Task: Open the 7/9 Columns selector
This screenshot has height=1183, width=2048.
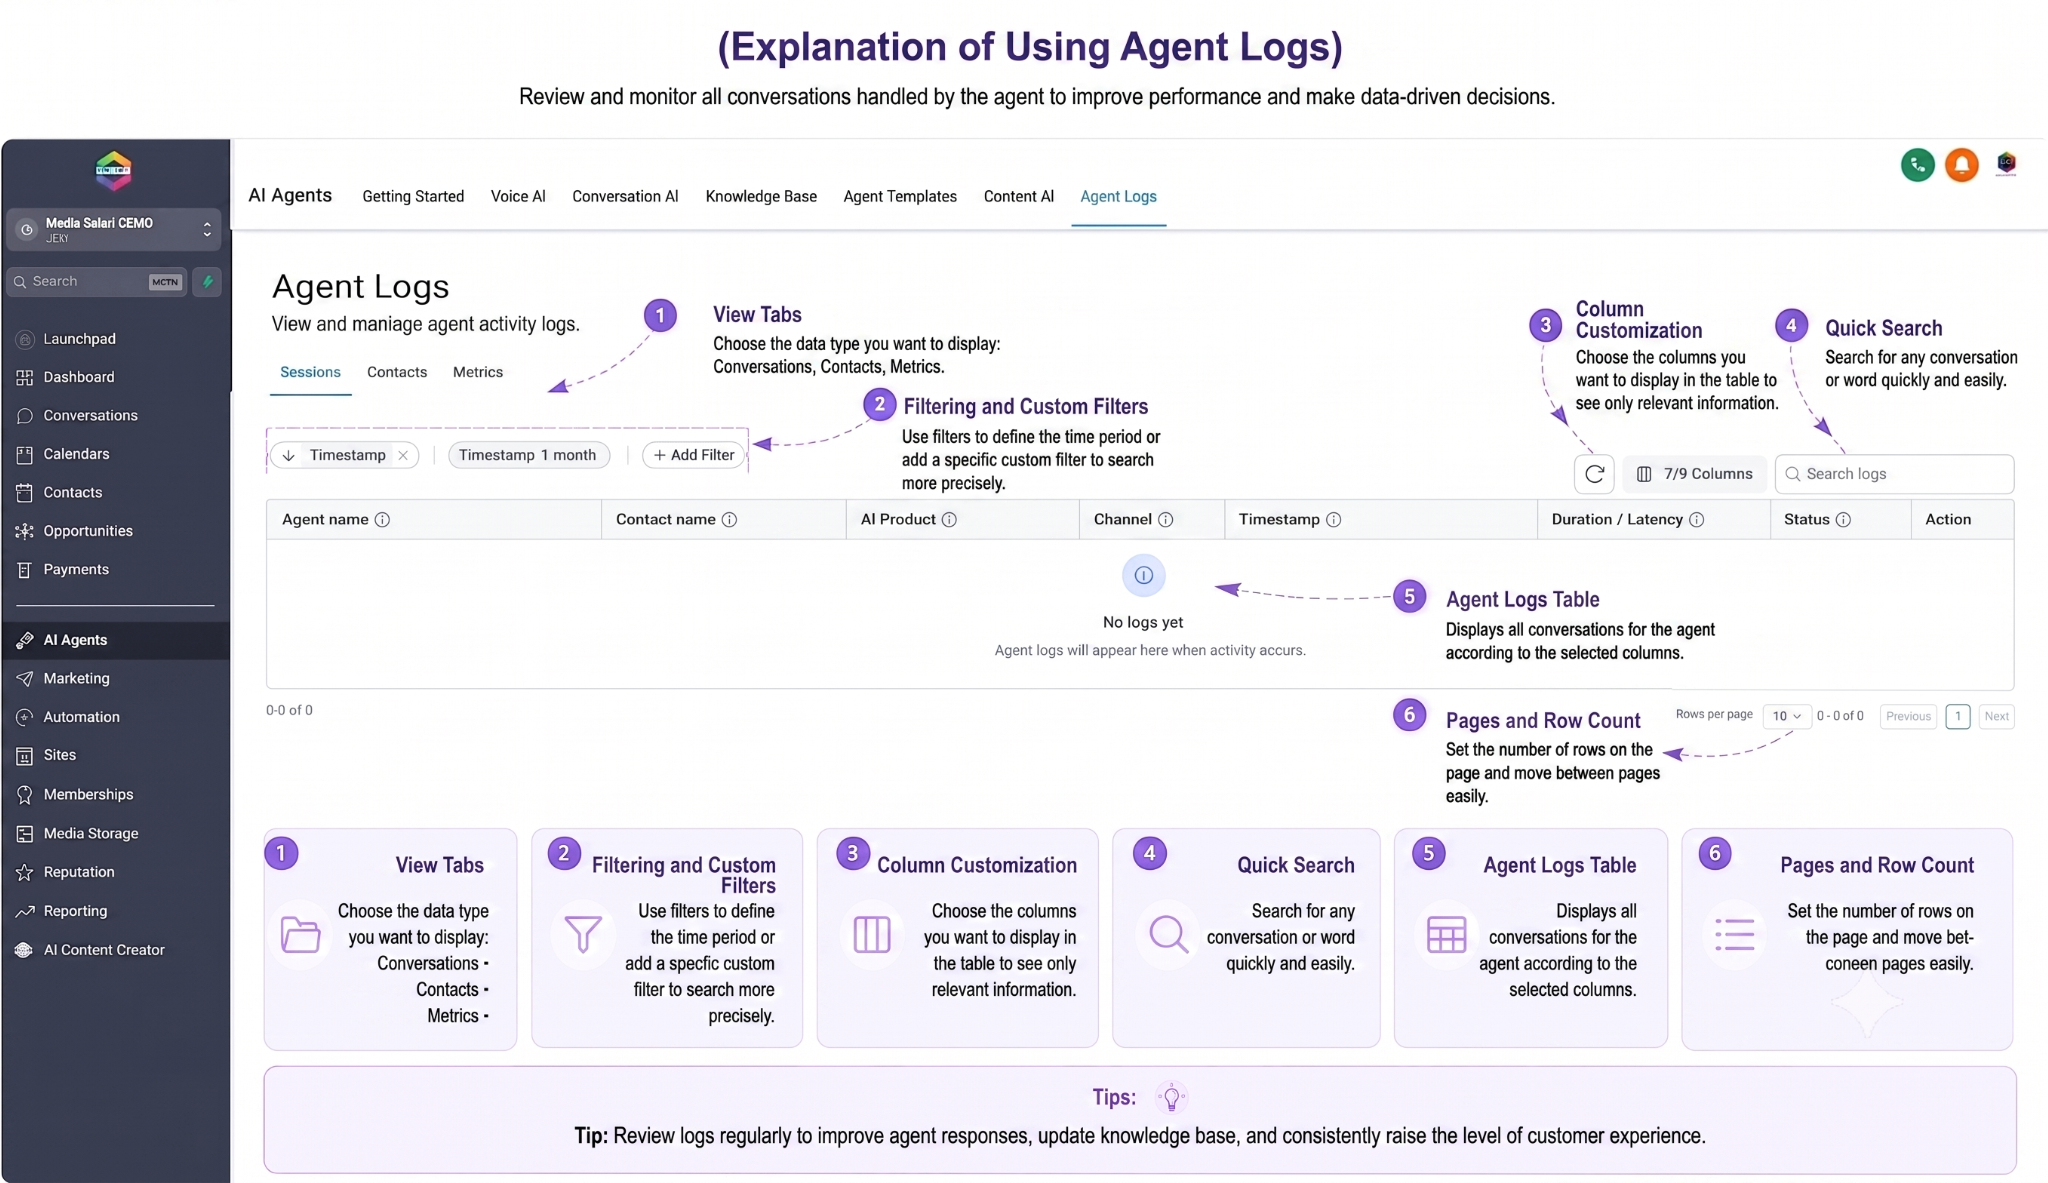Action: [x=1694, y=474]
